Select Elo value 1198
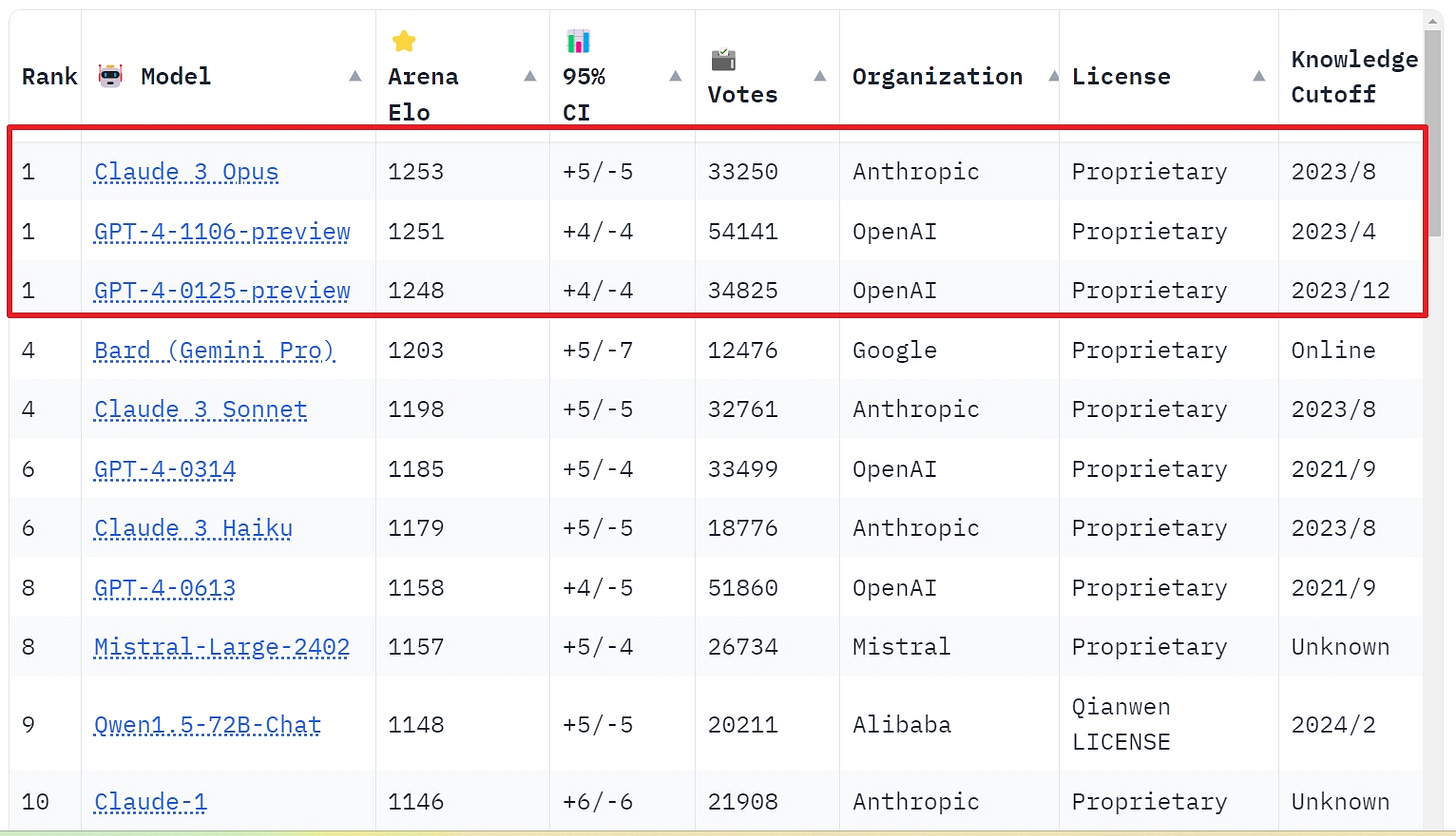The height and width of the screenshot is (836, 1456). 416,410
